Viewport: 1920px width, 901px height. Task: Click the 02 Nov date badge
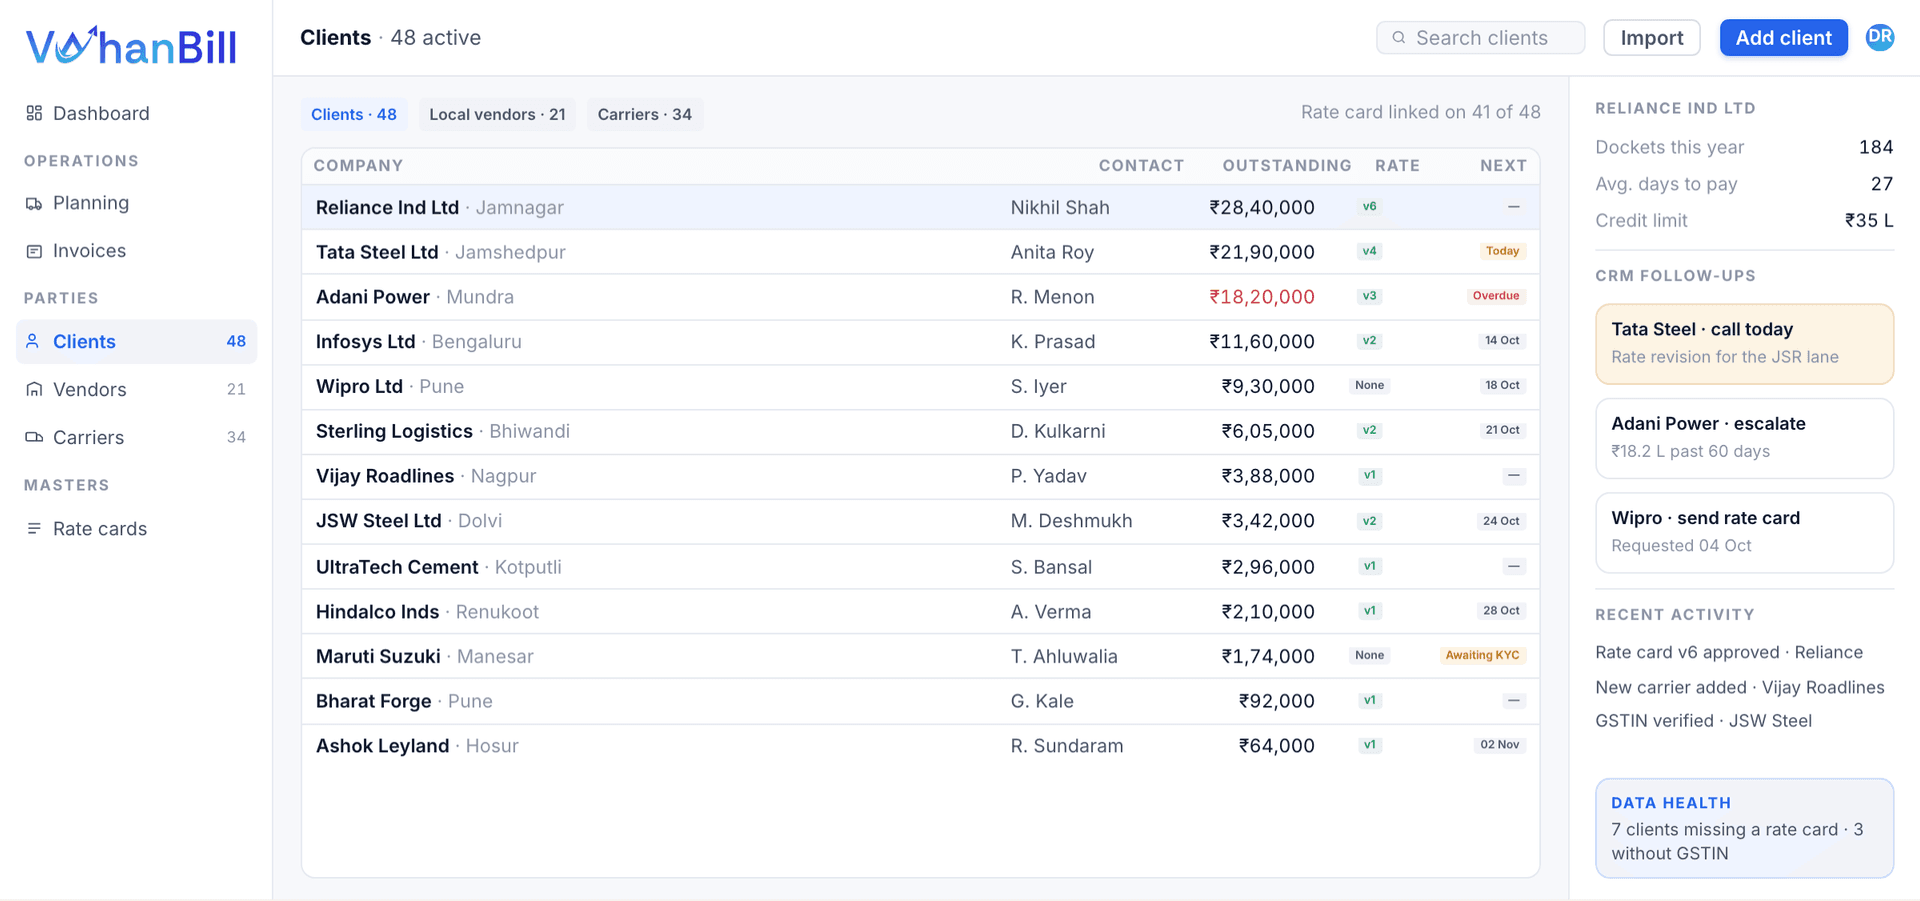coord(1500,745)
